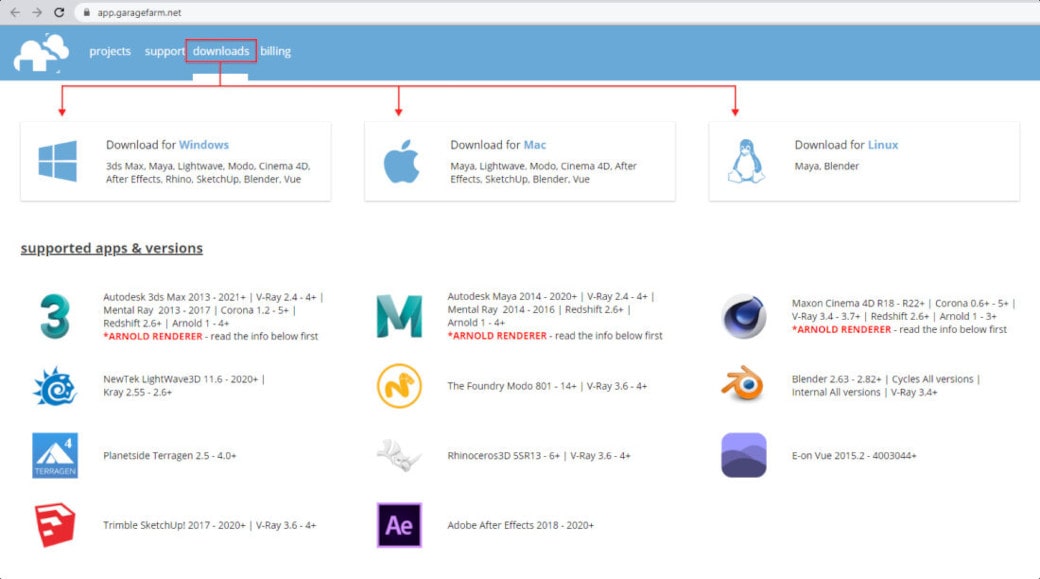Click the Adobe After Effects icon
1040x579 pixels.
pos(399,525)
